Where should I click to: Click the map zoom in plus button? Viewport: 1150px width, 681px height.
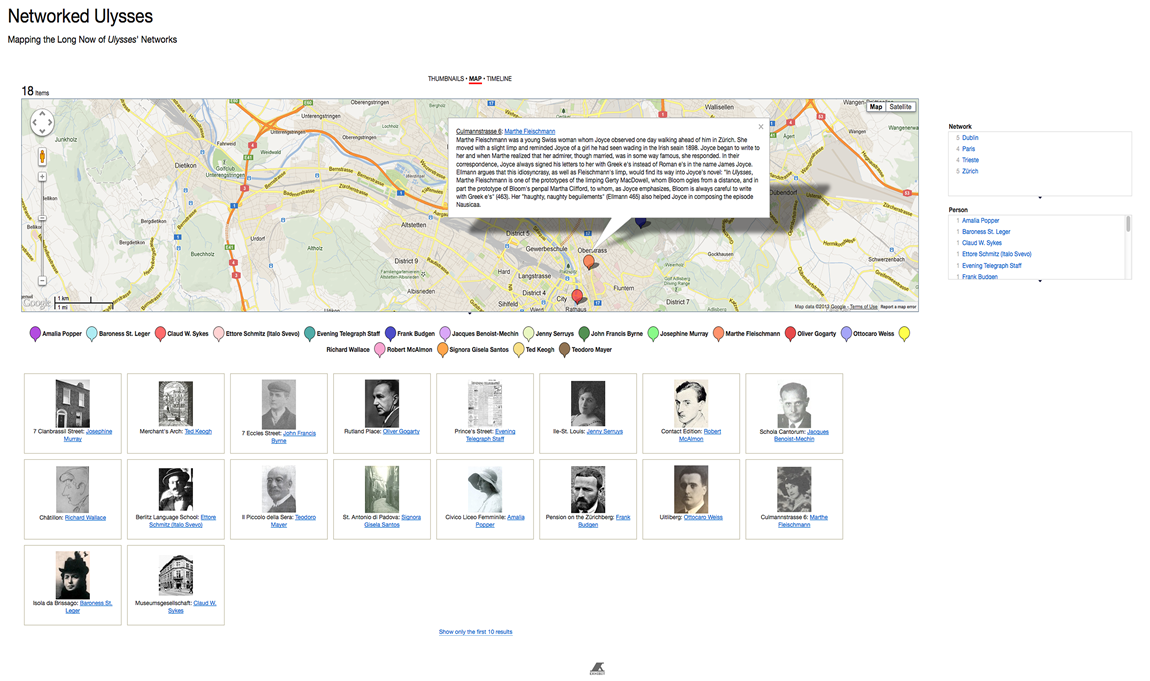click(42, 177)
